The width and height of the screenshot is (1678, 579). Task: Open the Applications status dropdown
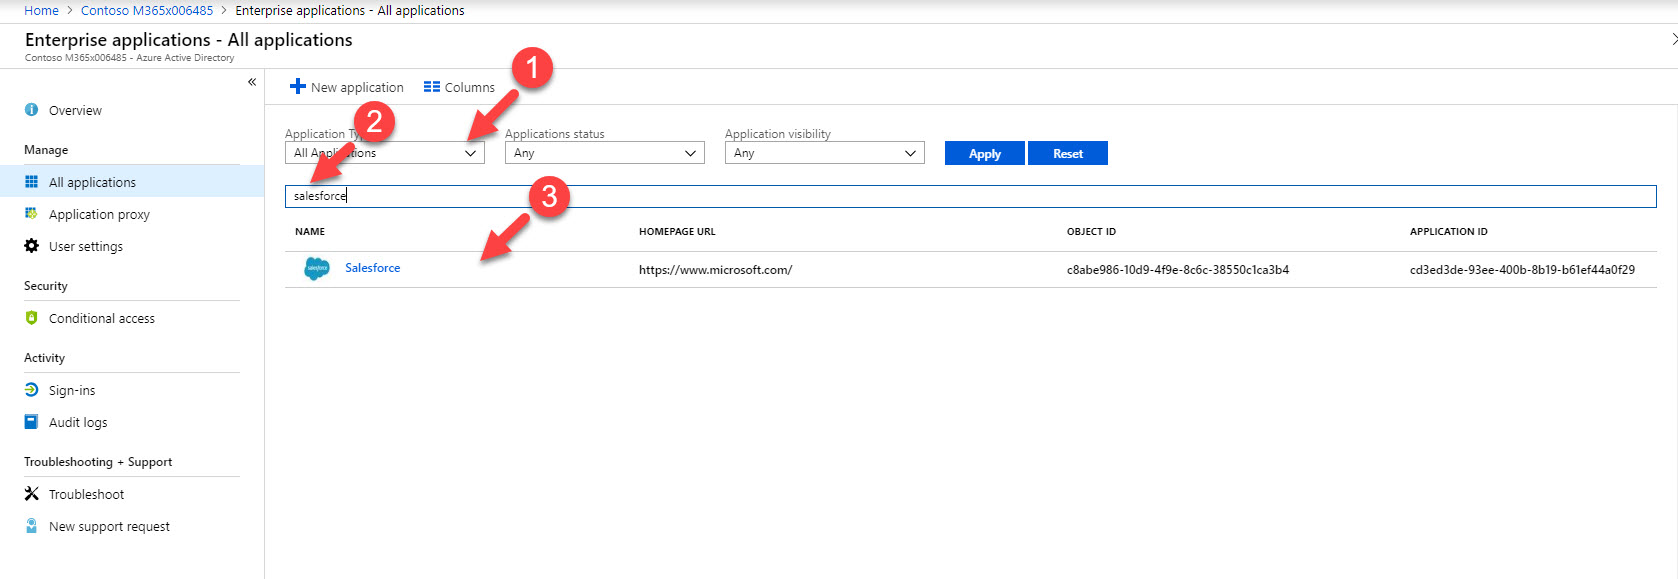[605, 153]
